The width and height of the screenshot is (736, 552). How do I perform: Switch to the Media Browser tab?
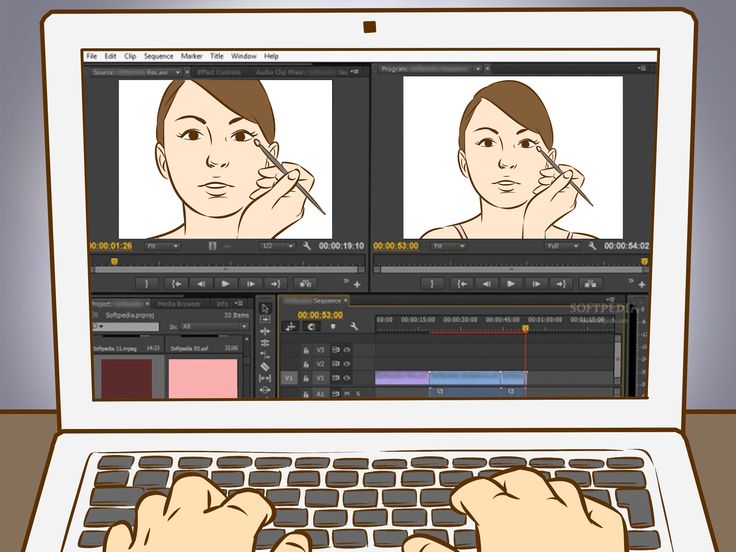click(180, 303)
